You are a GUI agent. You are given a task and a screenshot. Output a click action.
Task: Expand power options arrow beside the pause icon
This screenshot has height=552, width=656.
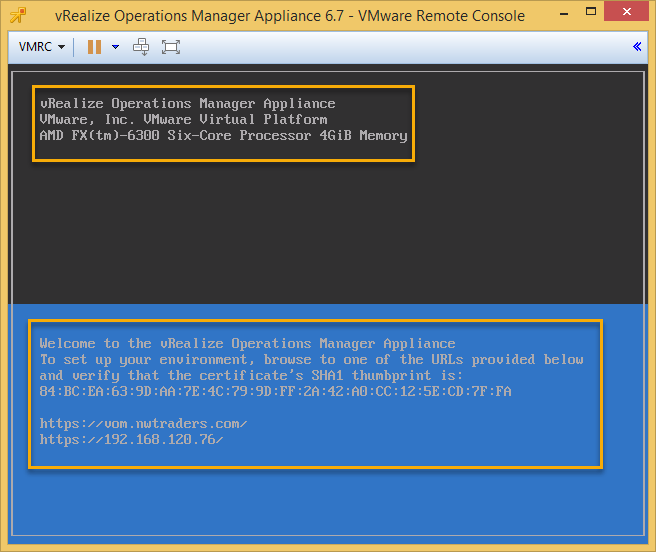[x=115, y=47]
